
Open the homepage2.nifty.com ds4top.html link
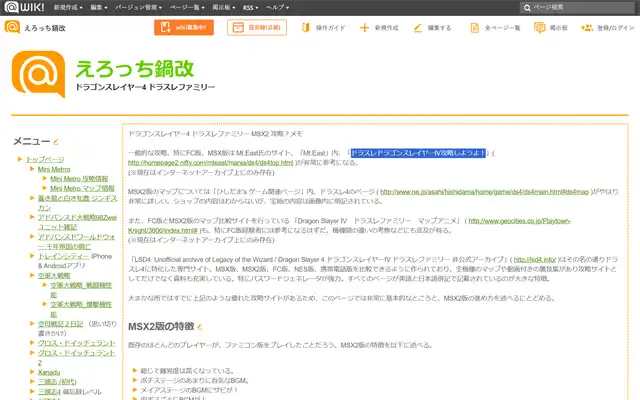coord(211,162)
